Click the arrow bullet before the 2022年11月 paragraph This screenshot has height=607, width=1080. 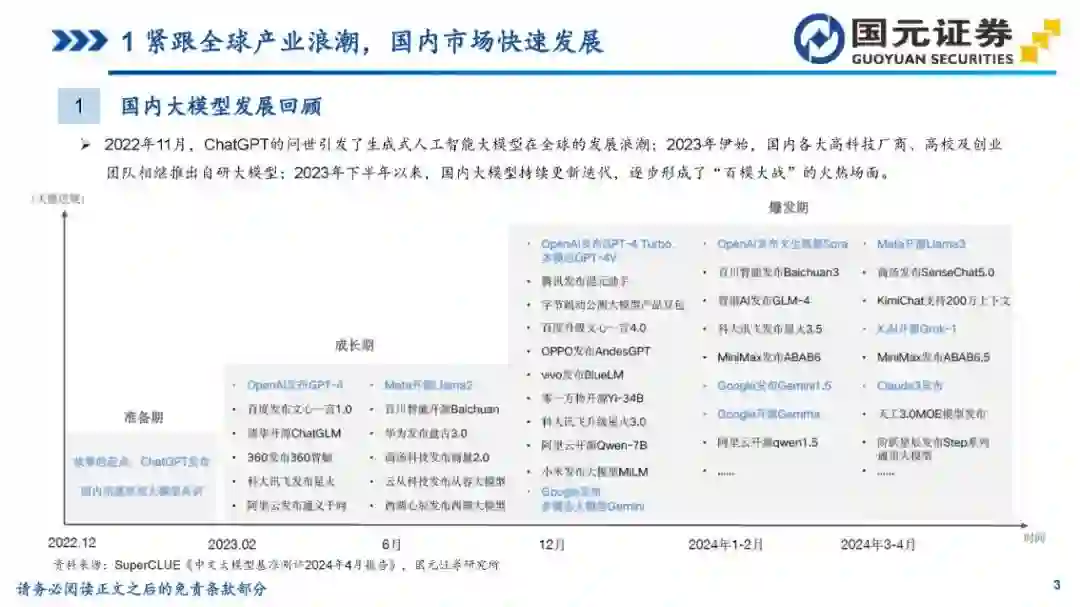(x=85, y=145)
